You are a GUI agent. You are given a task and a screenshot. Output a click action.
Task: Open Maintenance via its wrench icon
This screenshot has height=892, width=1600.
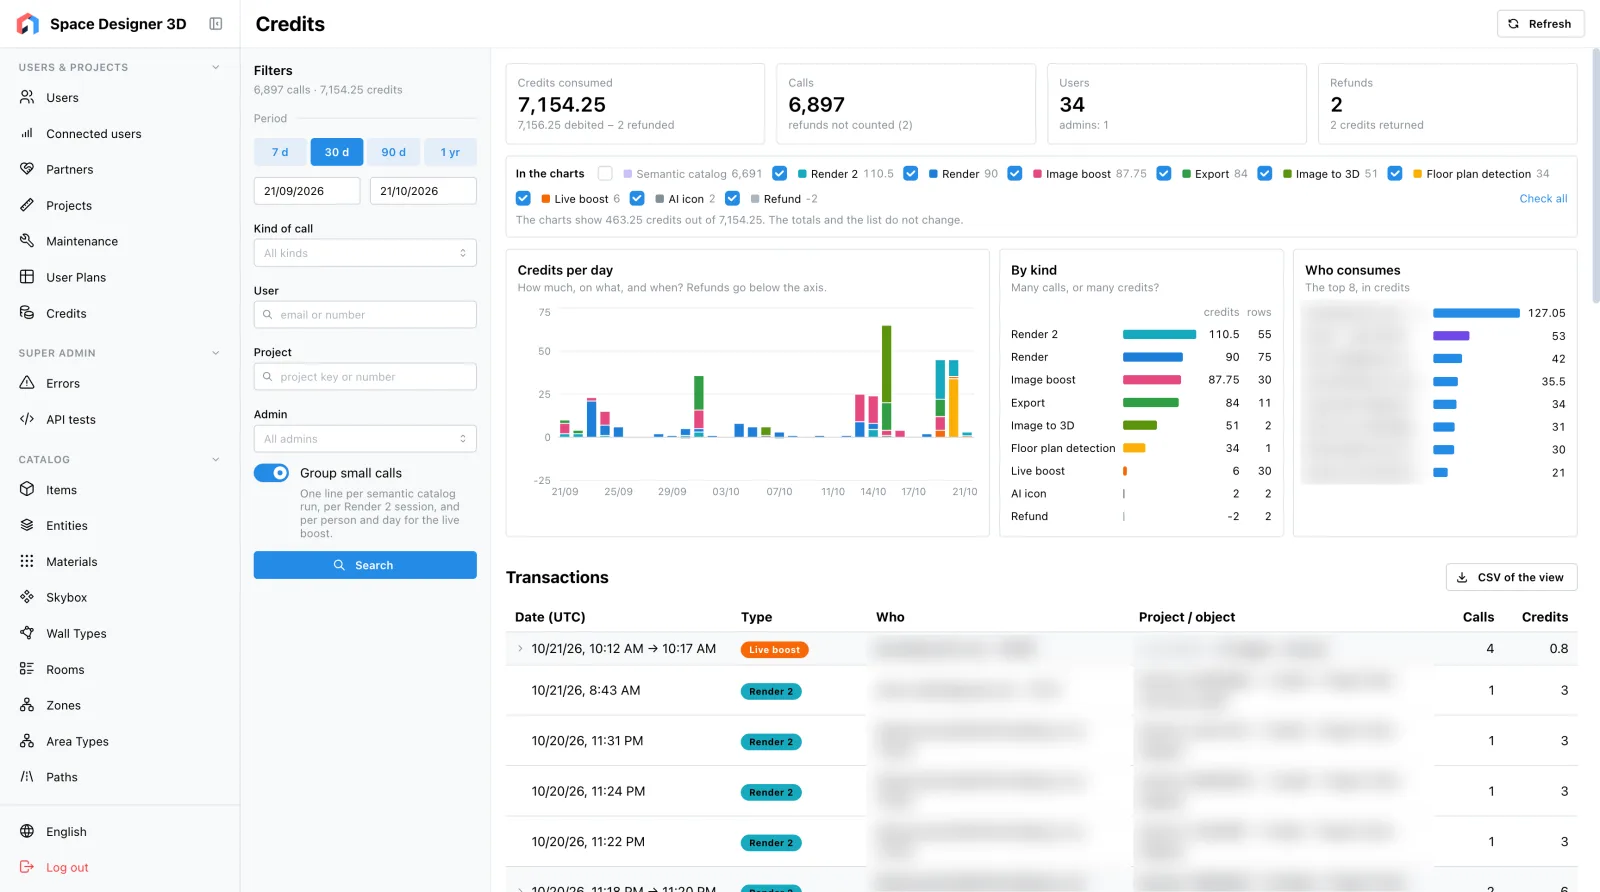tap(27, 242)
